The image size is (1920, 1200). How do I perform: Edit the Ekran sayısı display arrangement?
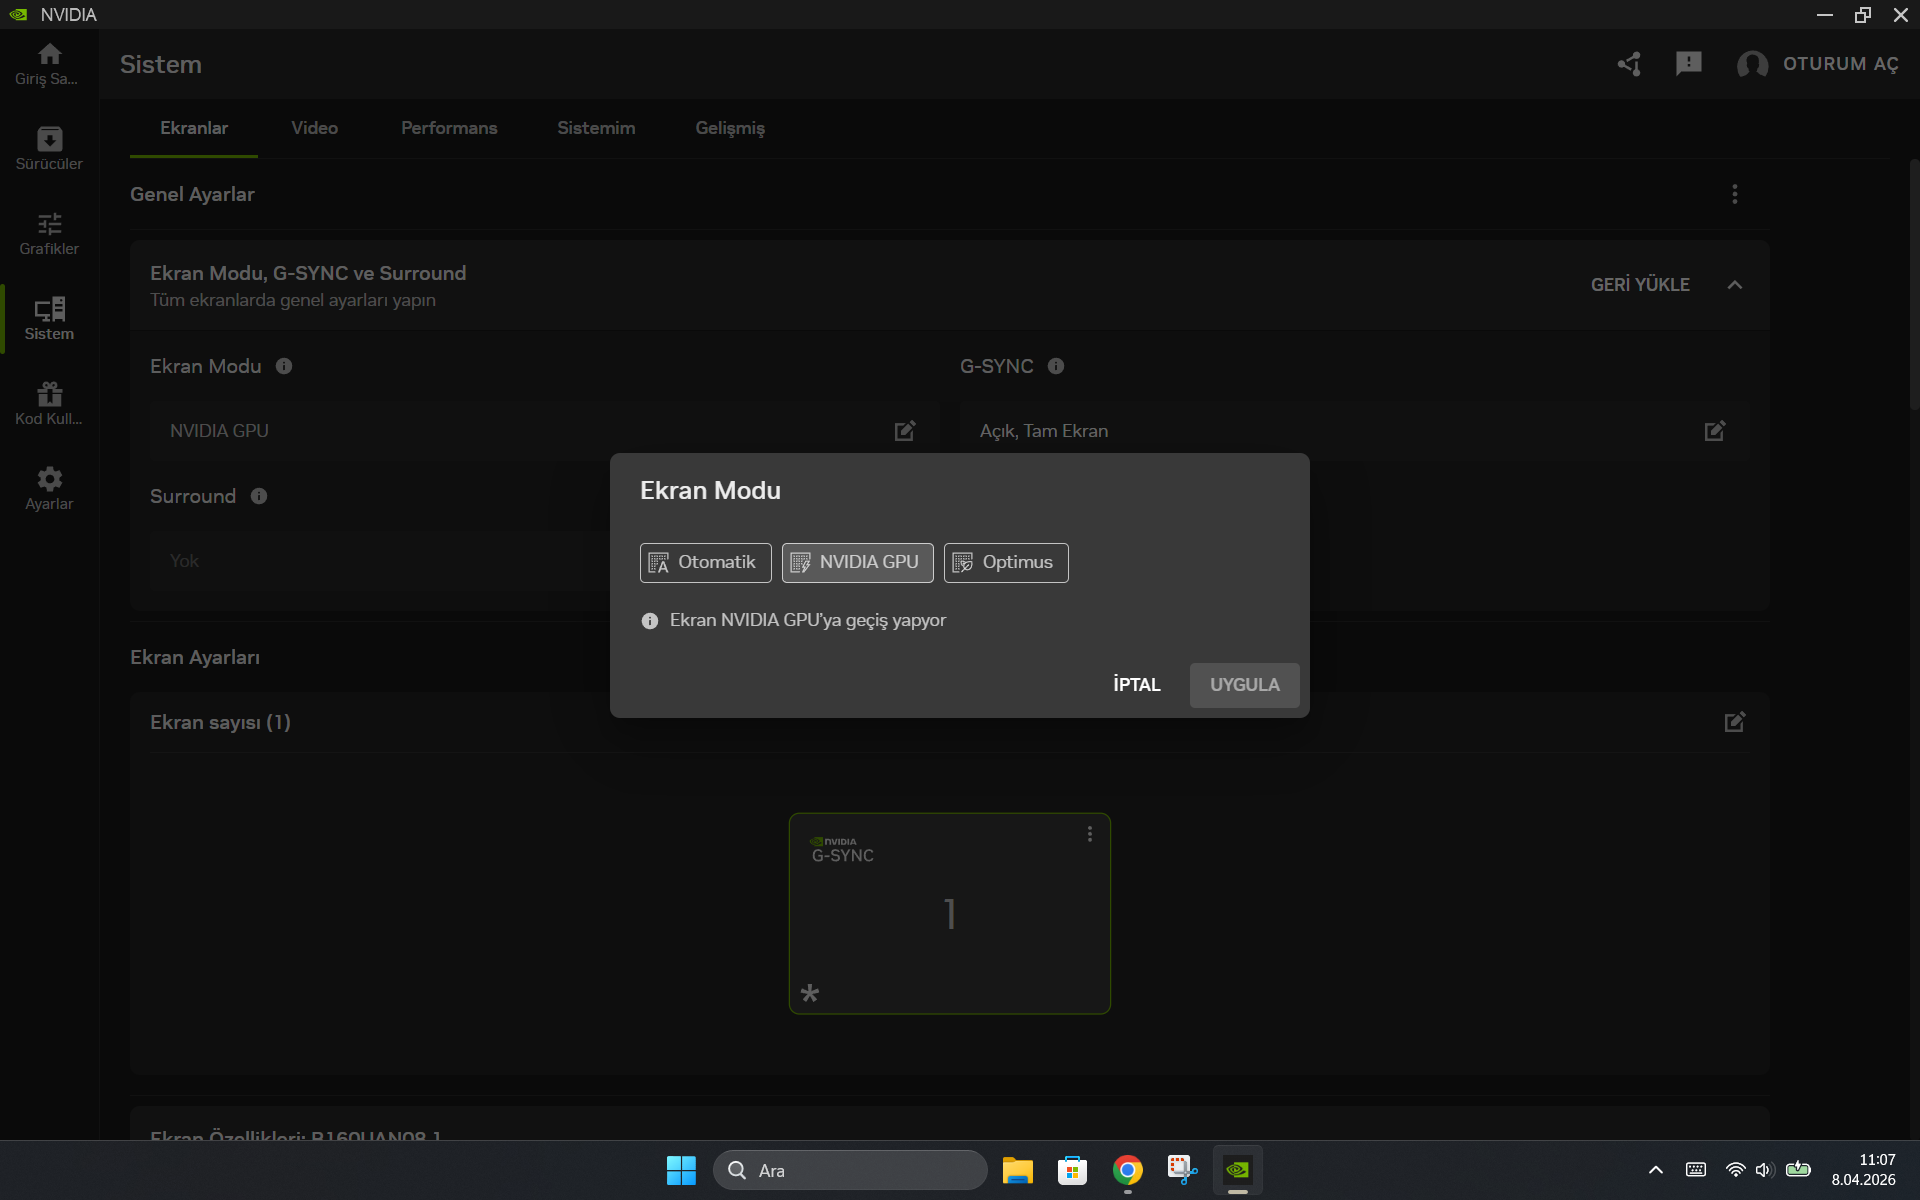(x=1735, y=722)
